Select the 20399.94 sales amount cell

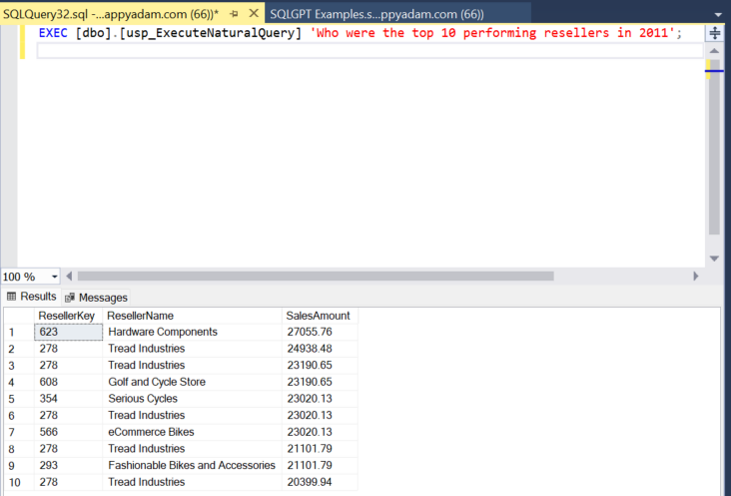320,482
